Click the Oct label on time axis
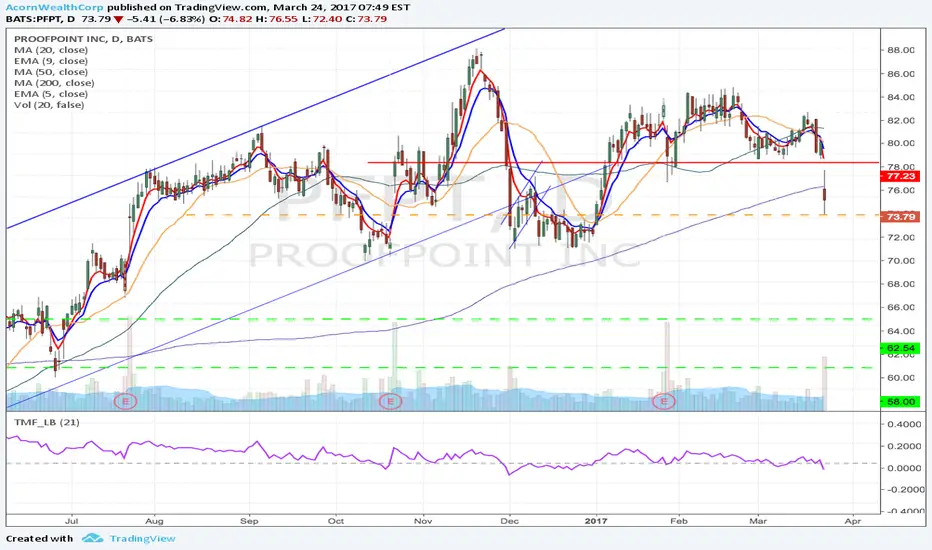The height and width of the screenshot is (550, 932). point(336,521)
